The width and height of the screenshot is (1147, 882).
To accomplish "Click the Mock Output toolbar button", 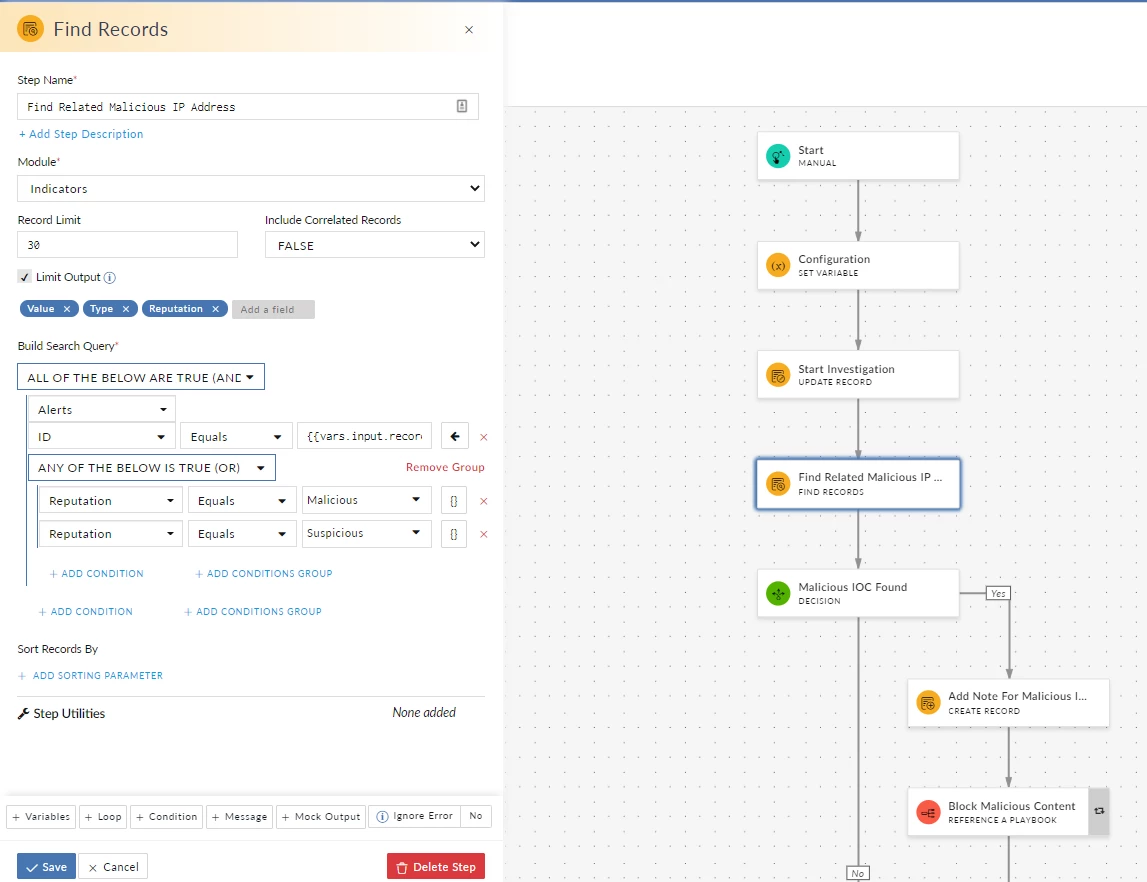I will pyautogui.click(x=321, y=817).
